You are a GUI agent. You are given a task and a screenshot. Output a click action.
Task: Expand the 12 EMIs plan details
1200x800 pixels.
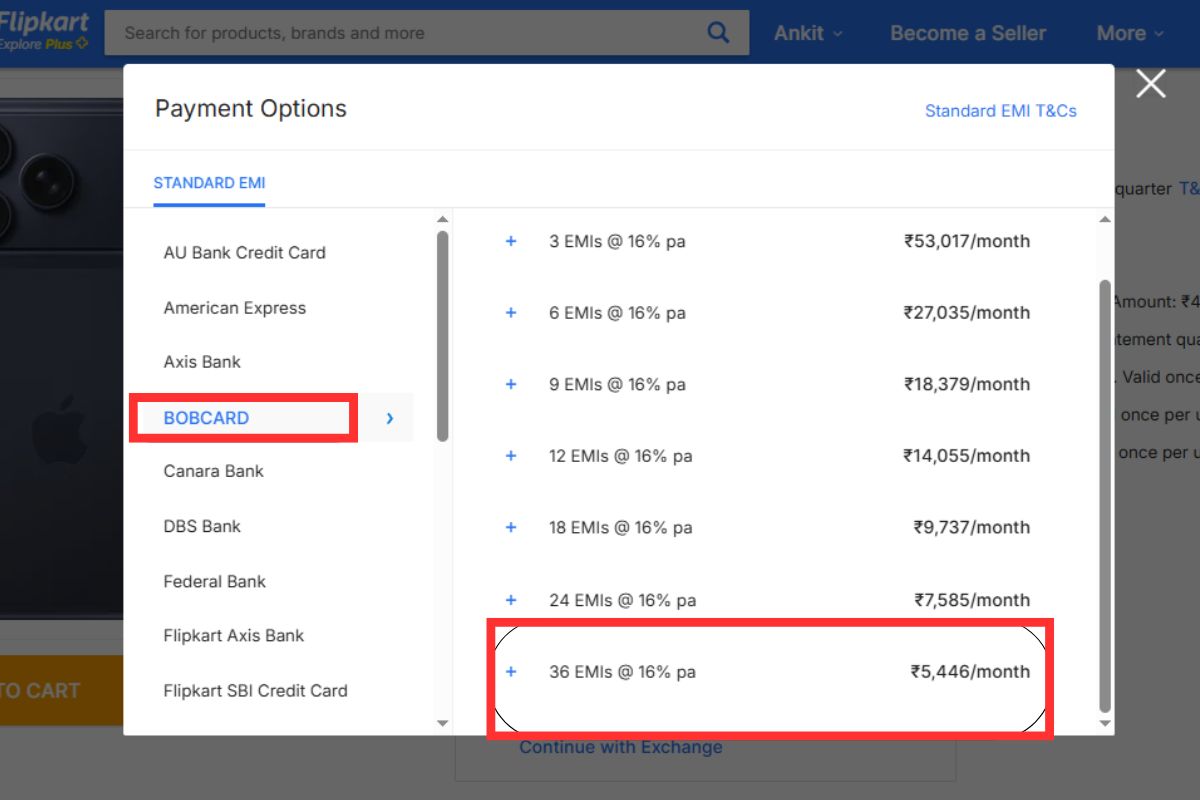click(511, 456)
